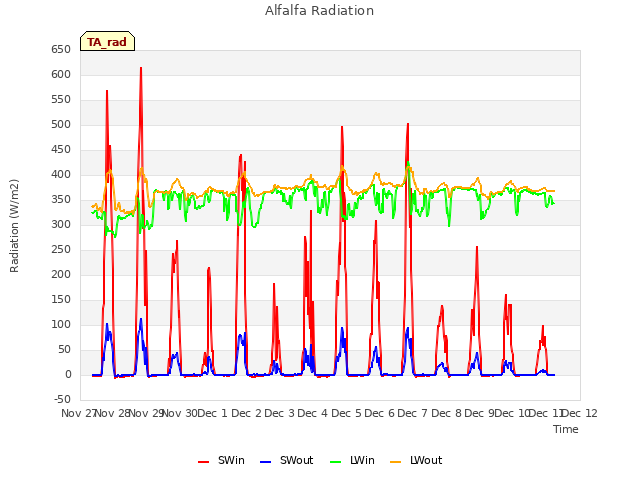
Task: Select the Nov 27 x-axis tick label
Action: pos(78,413)
